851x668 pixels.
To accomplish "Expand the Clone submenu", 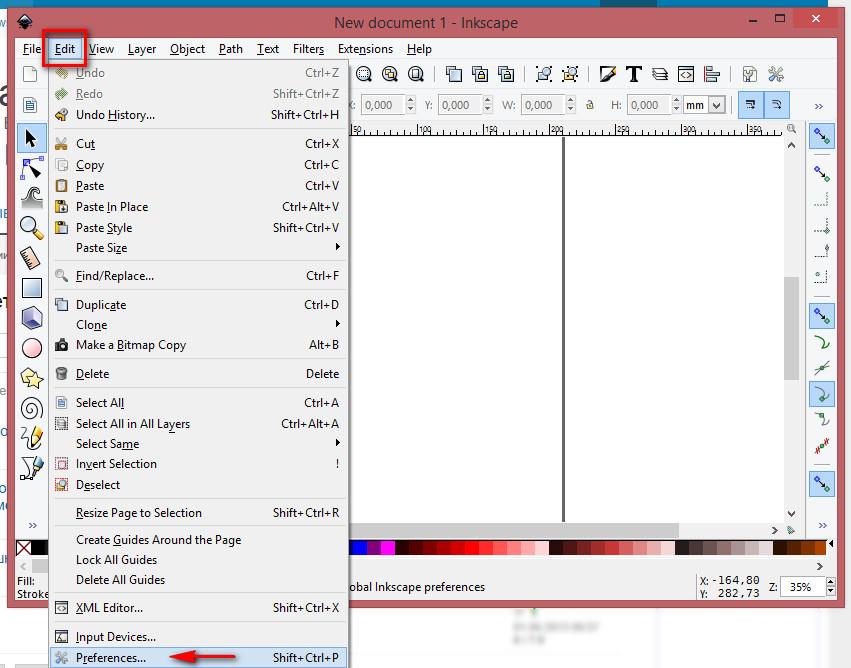I will 198,325.
